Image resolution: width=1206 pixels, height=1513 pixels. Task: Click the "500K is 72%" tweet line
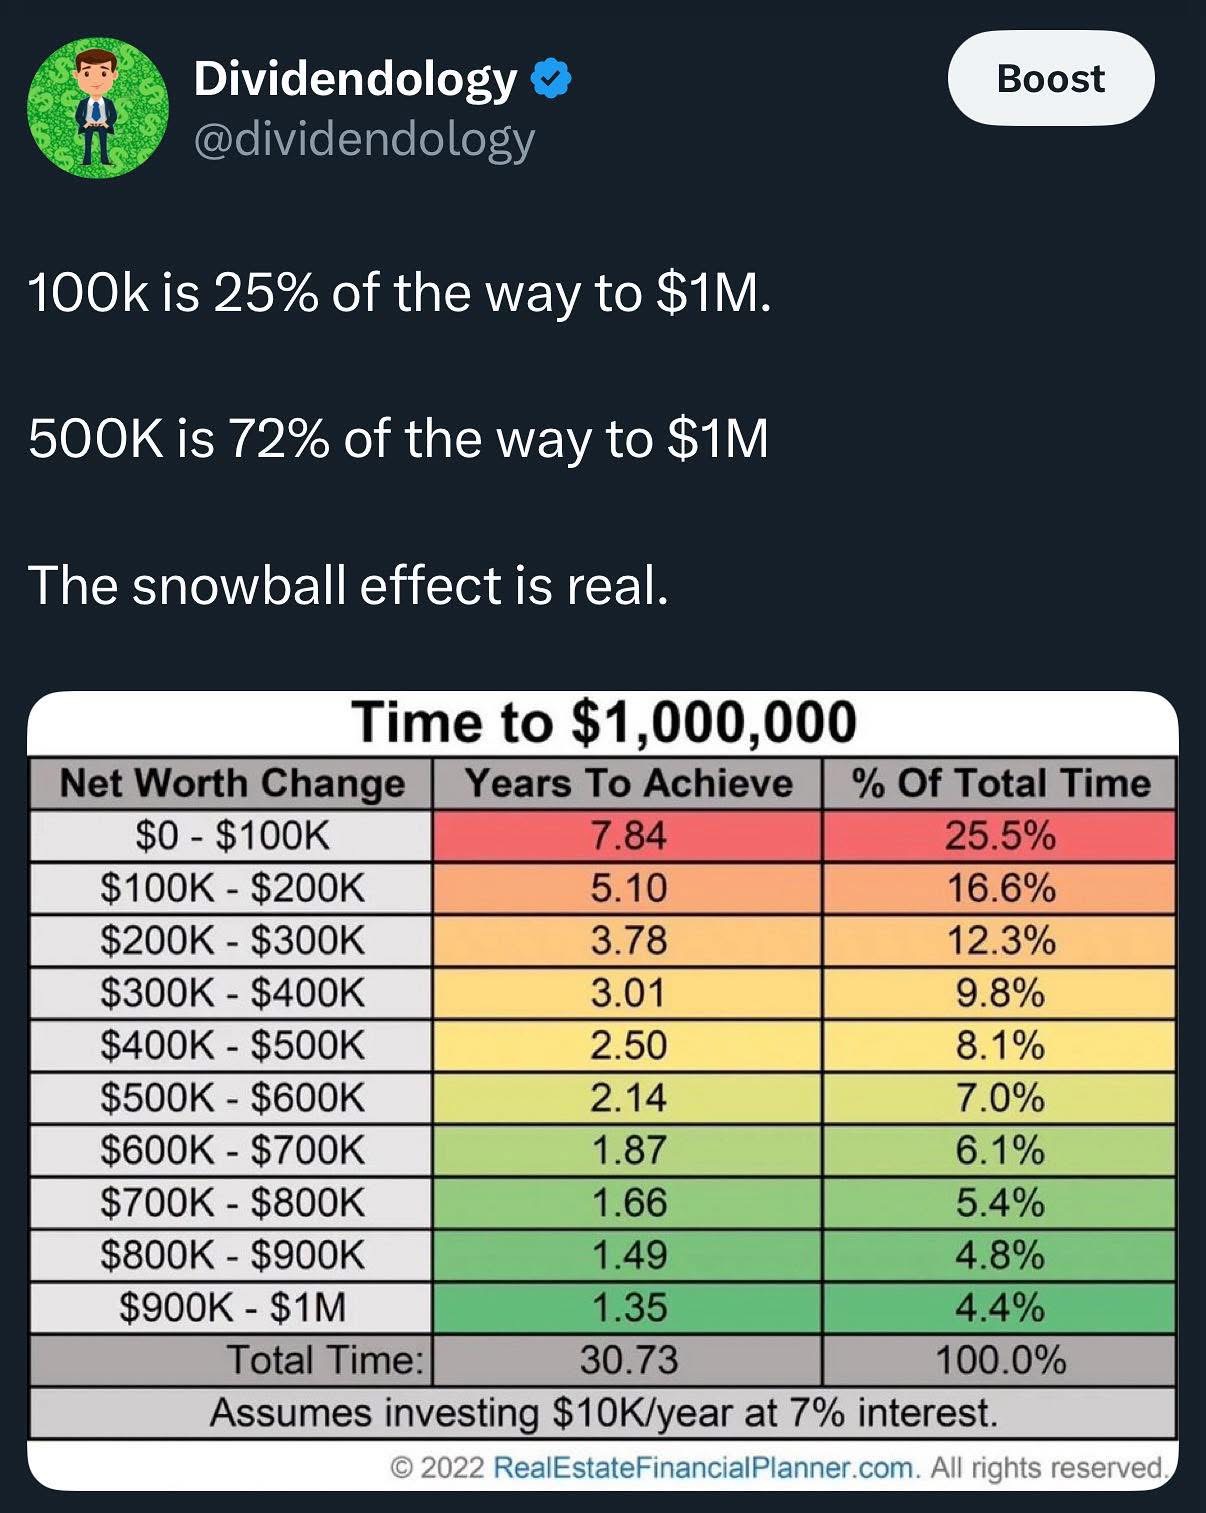(x=398, y=439)
